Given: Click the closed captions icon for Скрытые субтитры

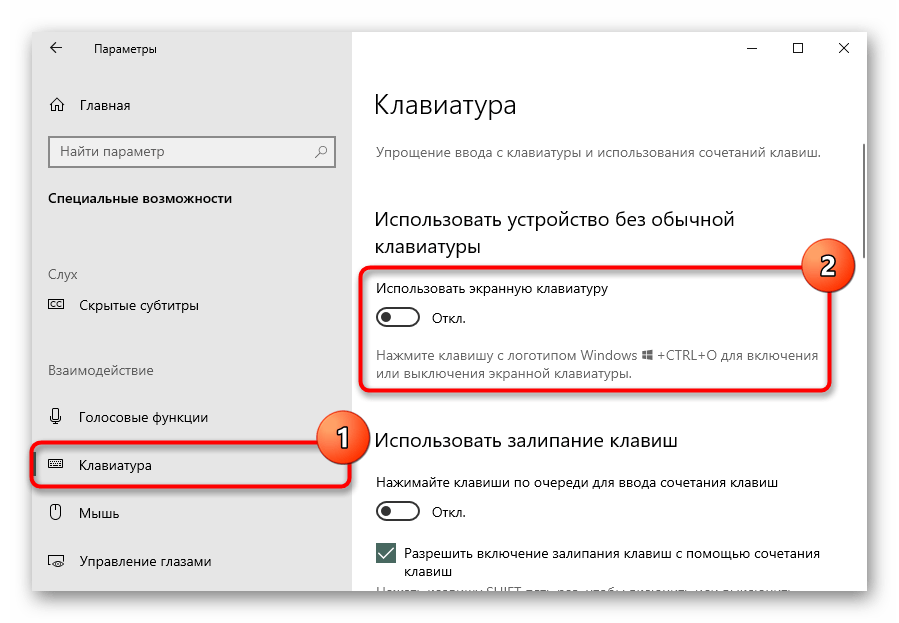Looking at the screenshot, I should tap(57, 305).
